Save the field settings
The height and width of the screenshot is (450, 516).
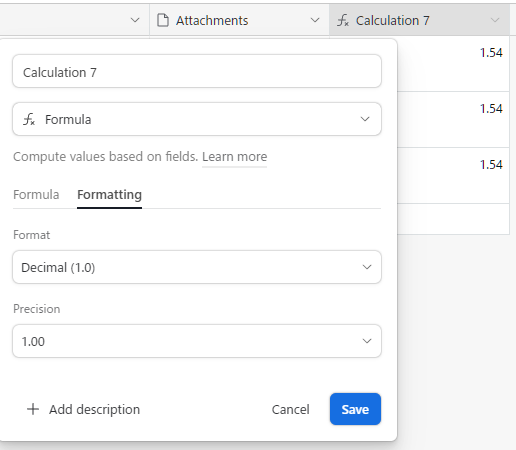tap(355, 409)
